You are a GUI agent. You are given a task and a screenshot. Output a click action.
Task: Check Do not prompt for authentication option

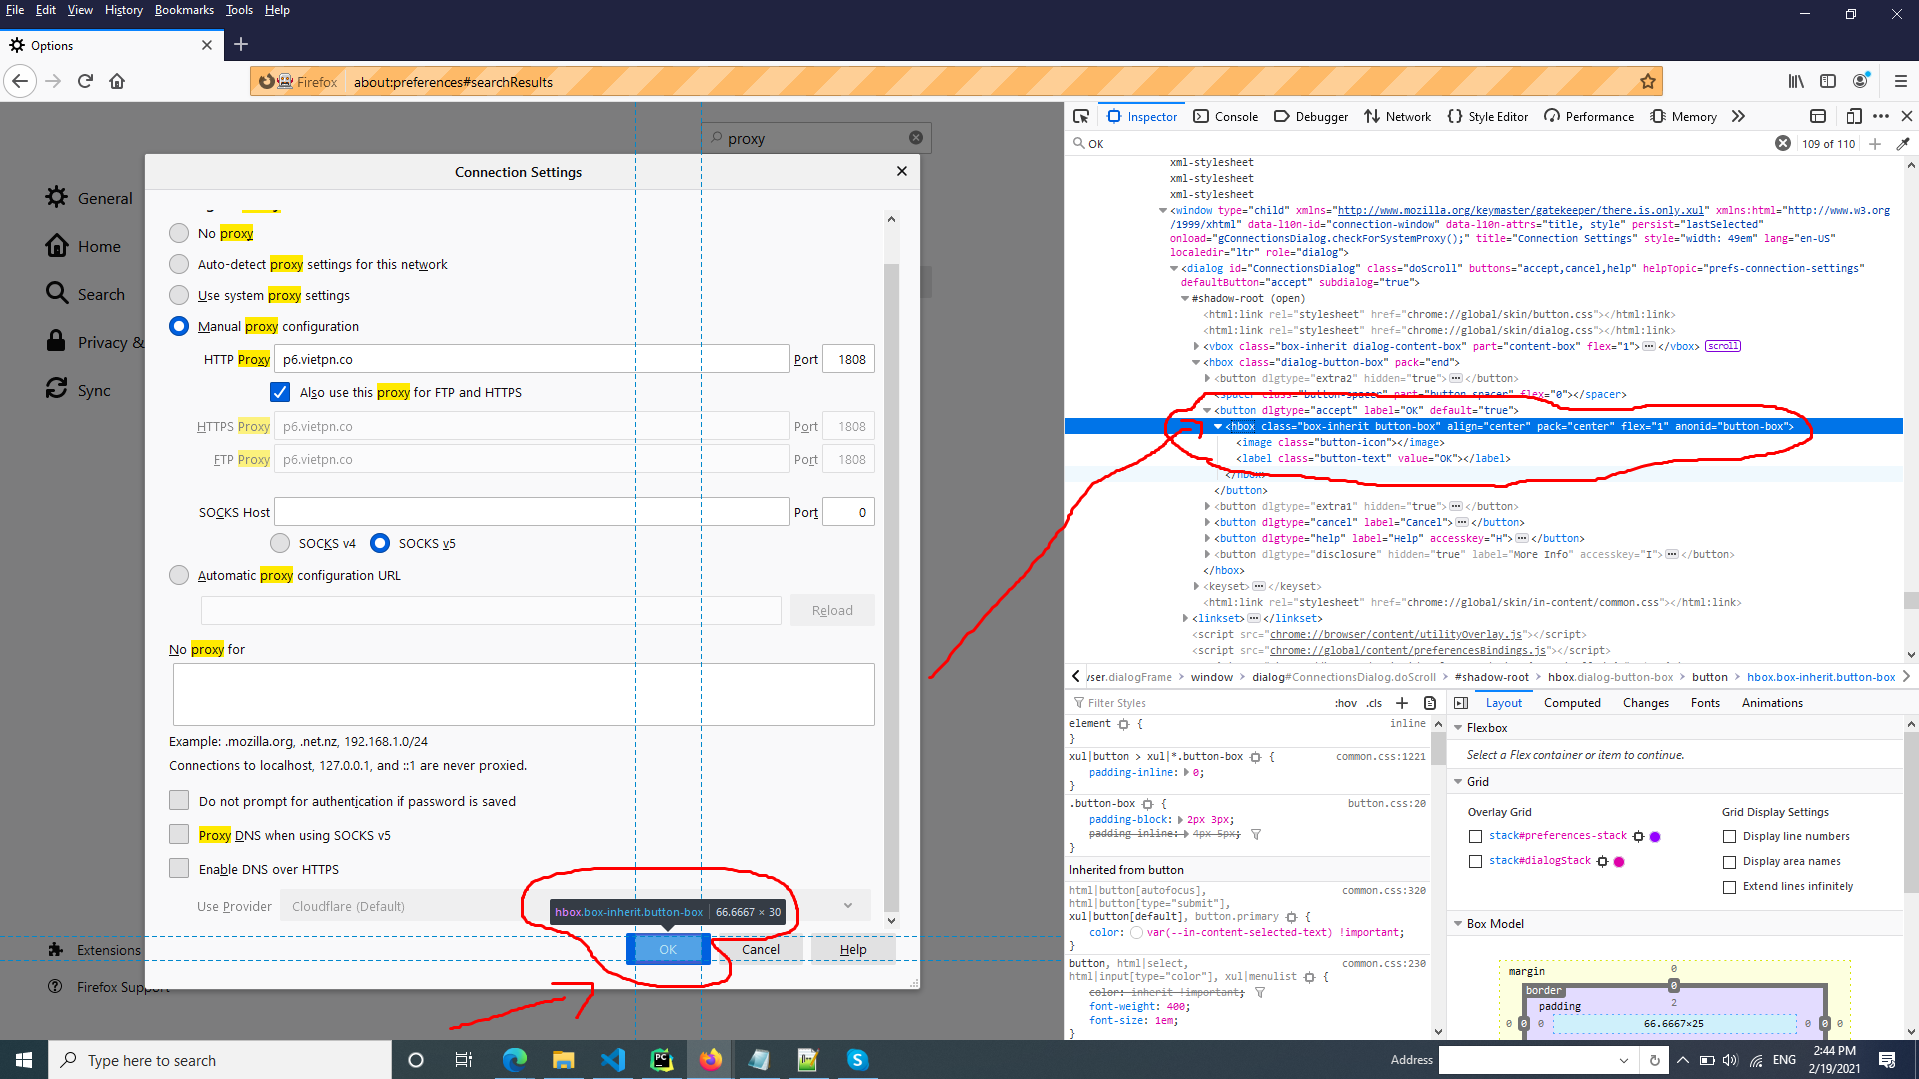(x=179, y=800)
